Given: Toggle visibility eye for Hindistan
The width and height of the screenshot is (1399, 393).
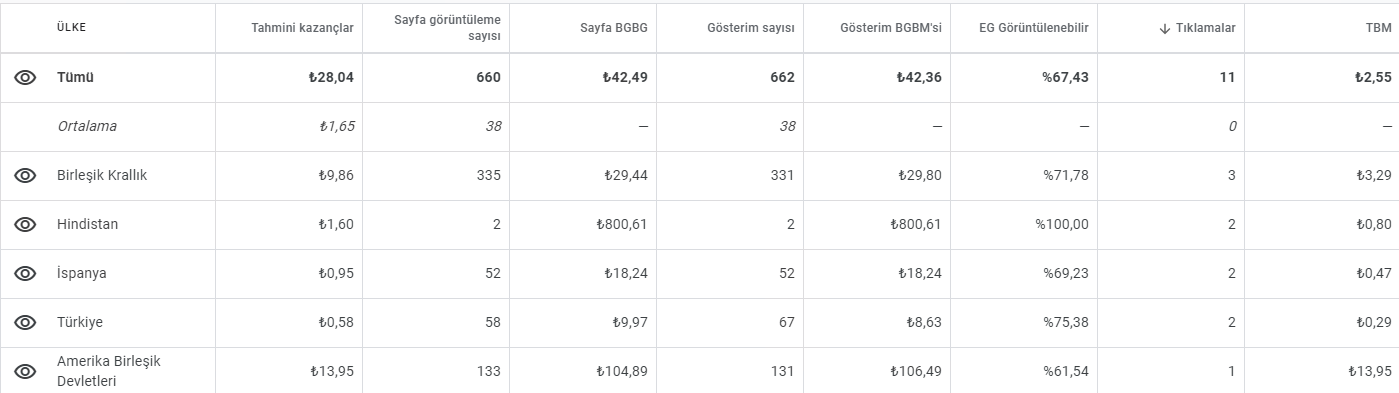Looking at the screenshot, I should click(25, 225).
